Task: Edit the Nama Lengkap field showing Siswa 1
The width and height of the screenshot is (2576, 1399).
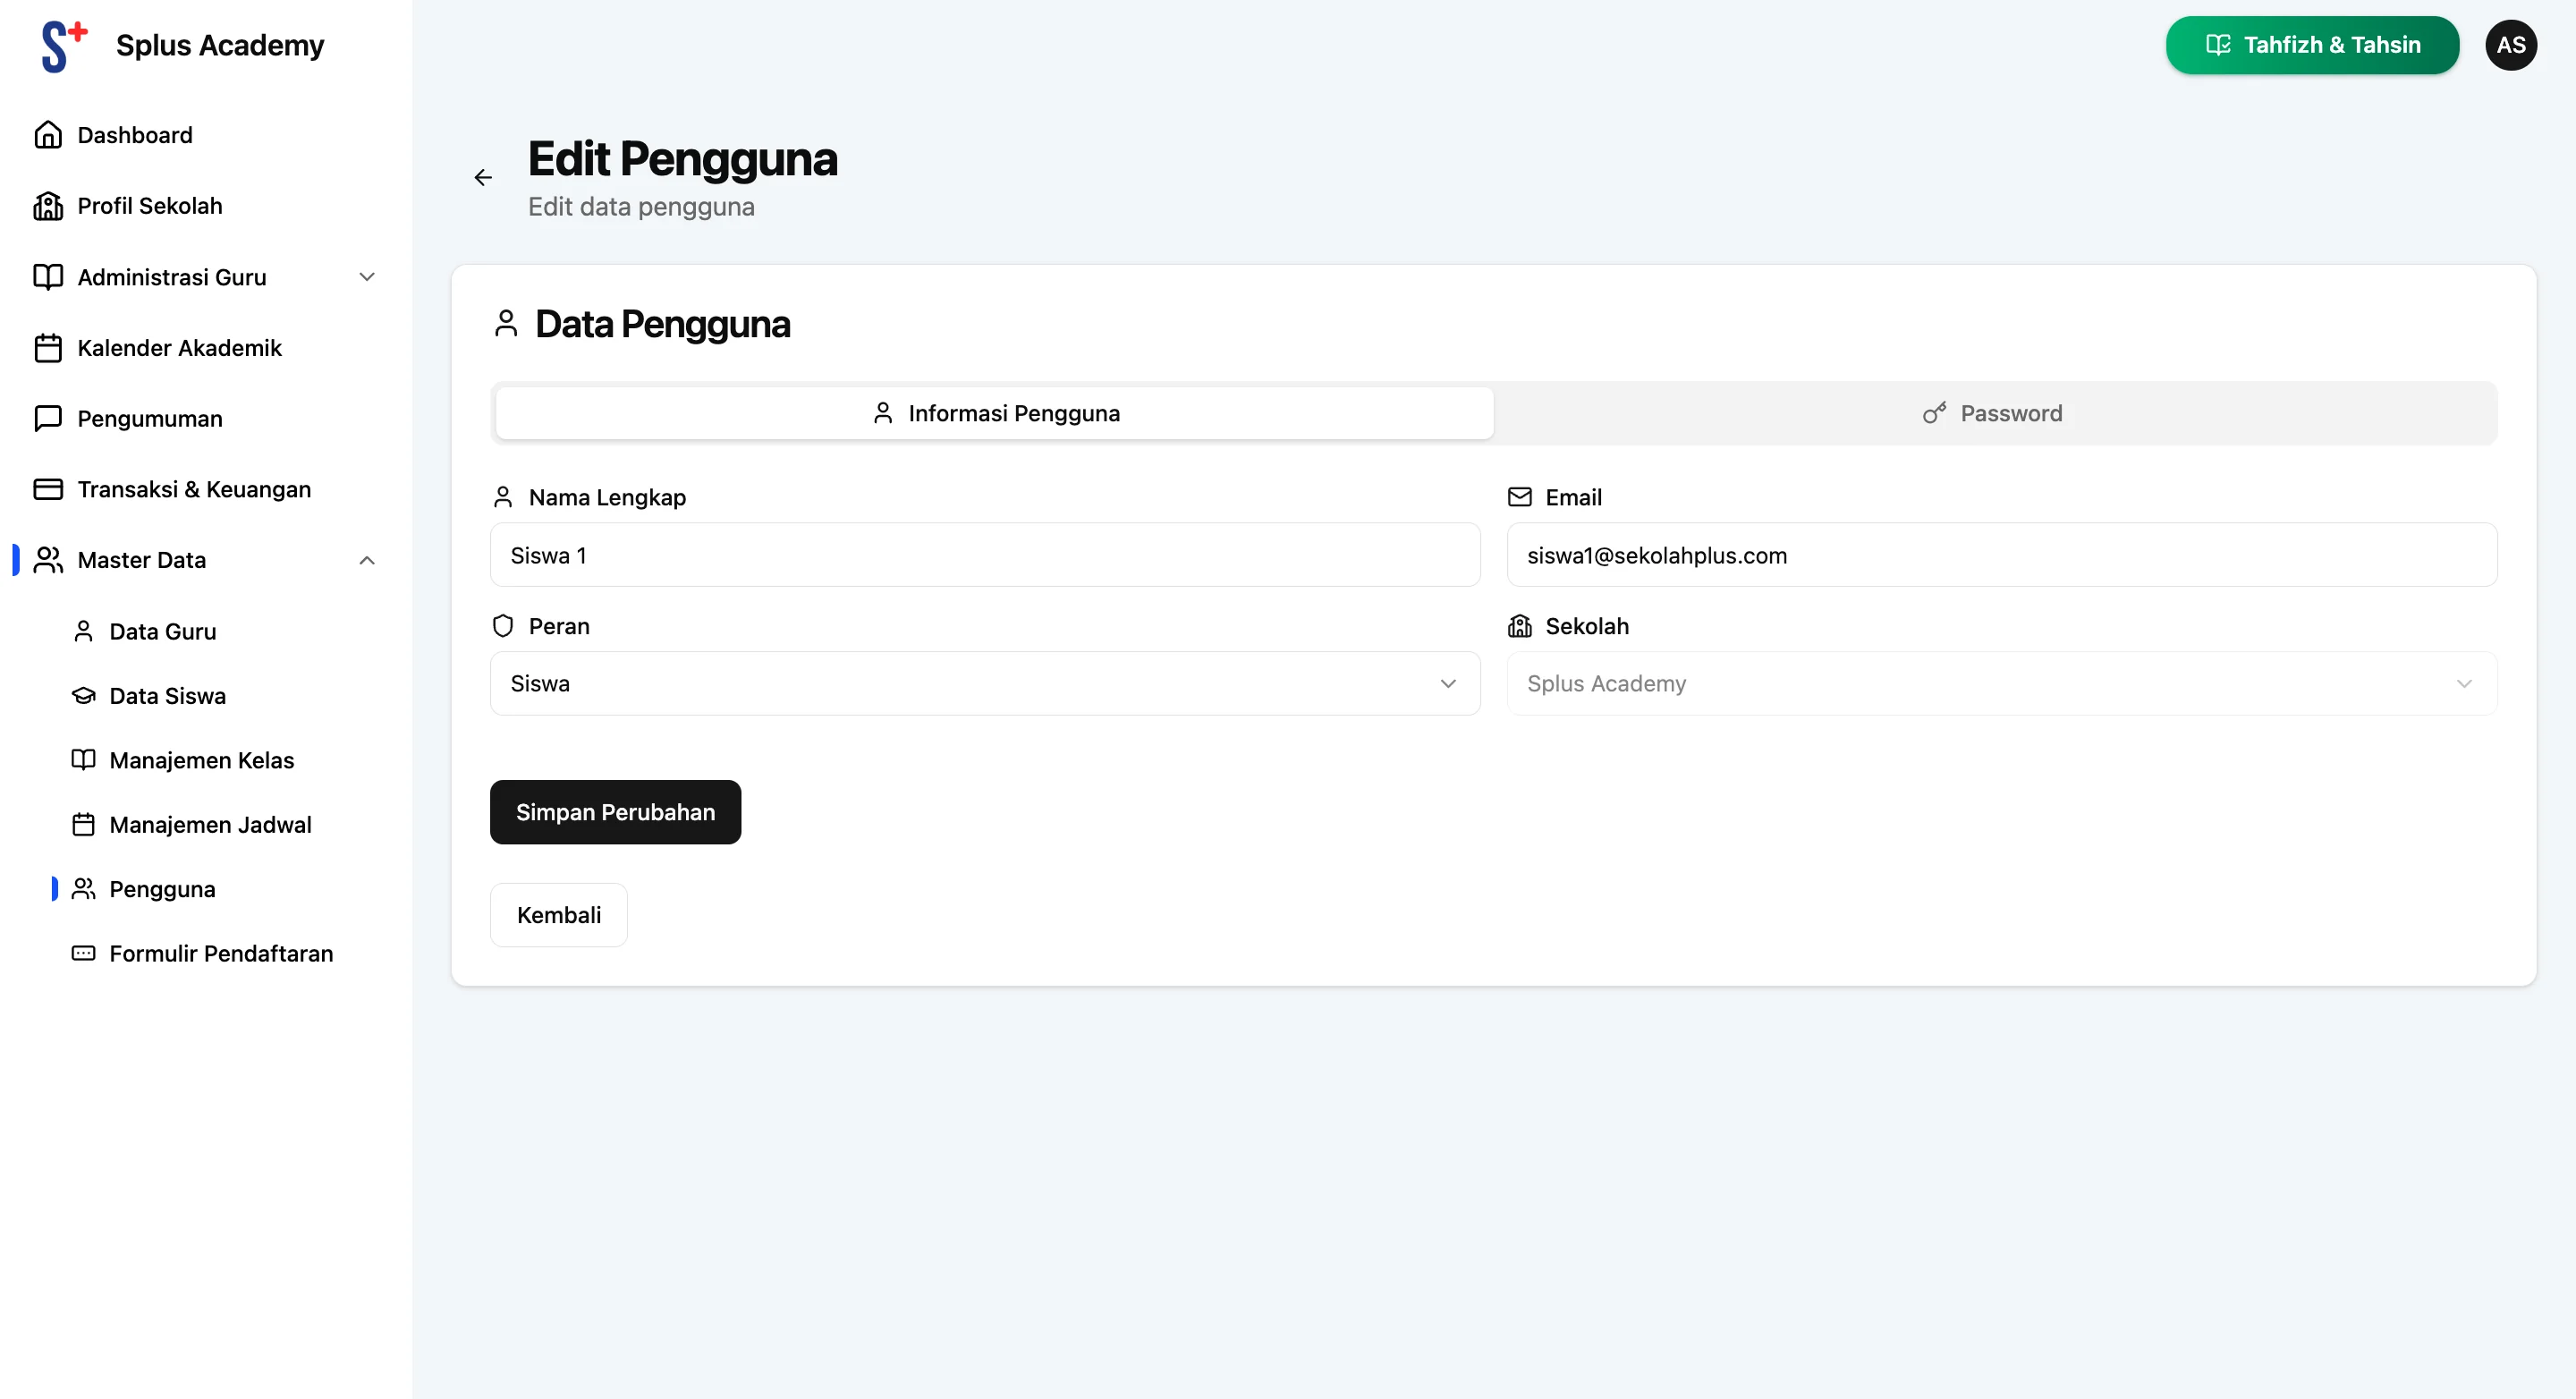Action: [985, 555]
